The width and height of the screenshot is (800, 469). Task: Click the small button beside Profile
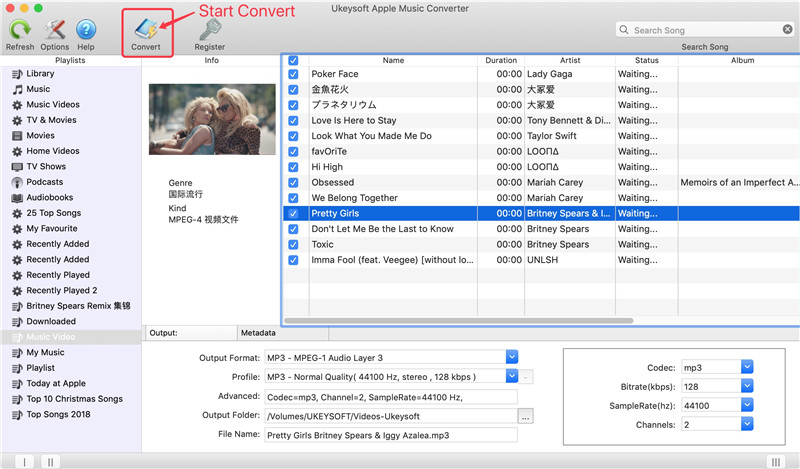(x=526, y=377)
